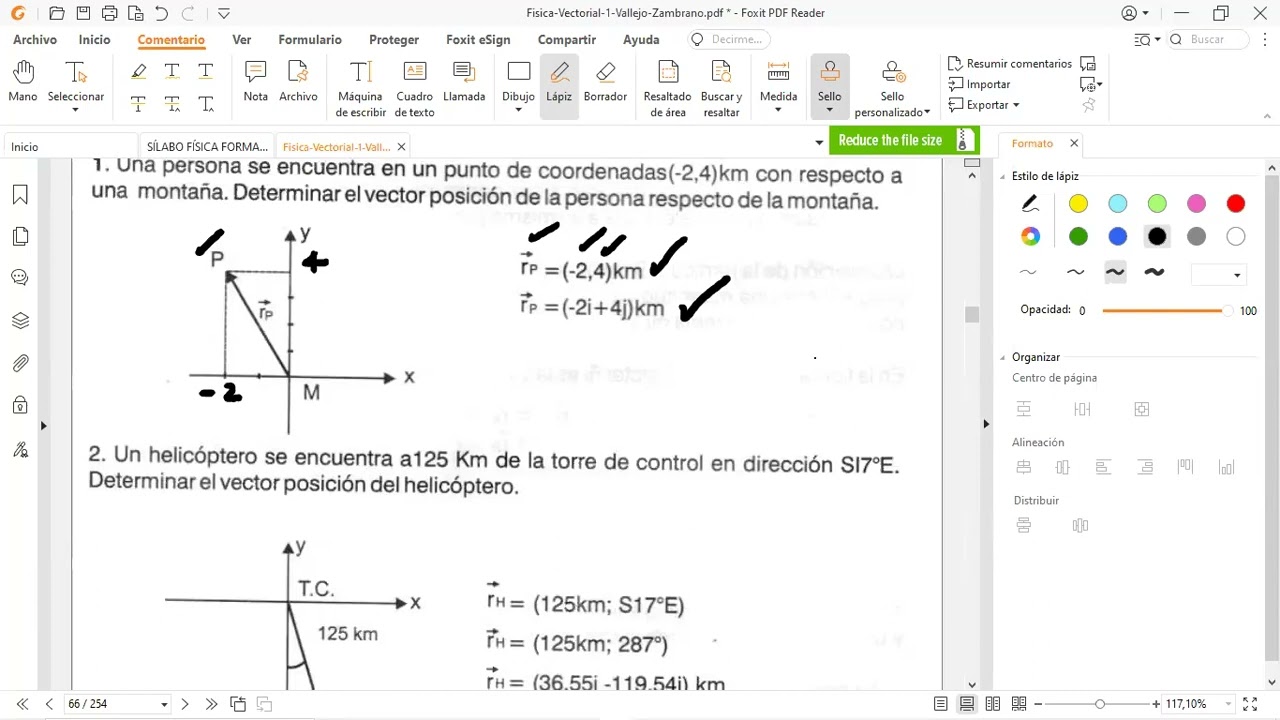Select continuous page view mode
This screenshot has width=1280, height=720.
point(966,704)
